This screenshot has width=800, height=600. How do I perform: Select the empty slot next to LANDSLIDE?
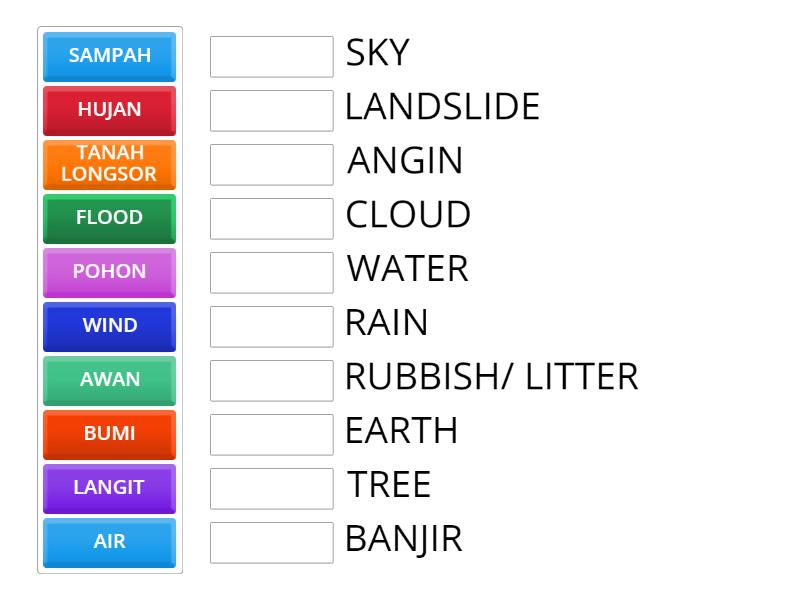(x=271, y=111)
